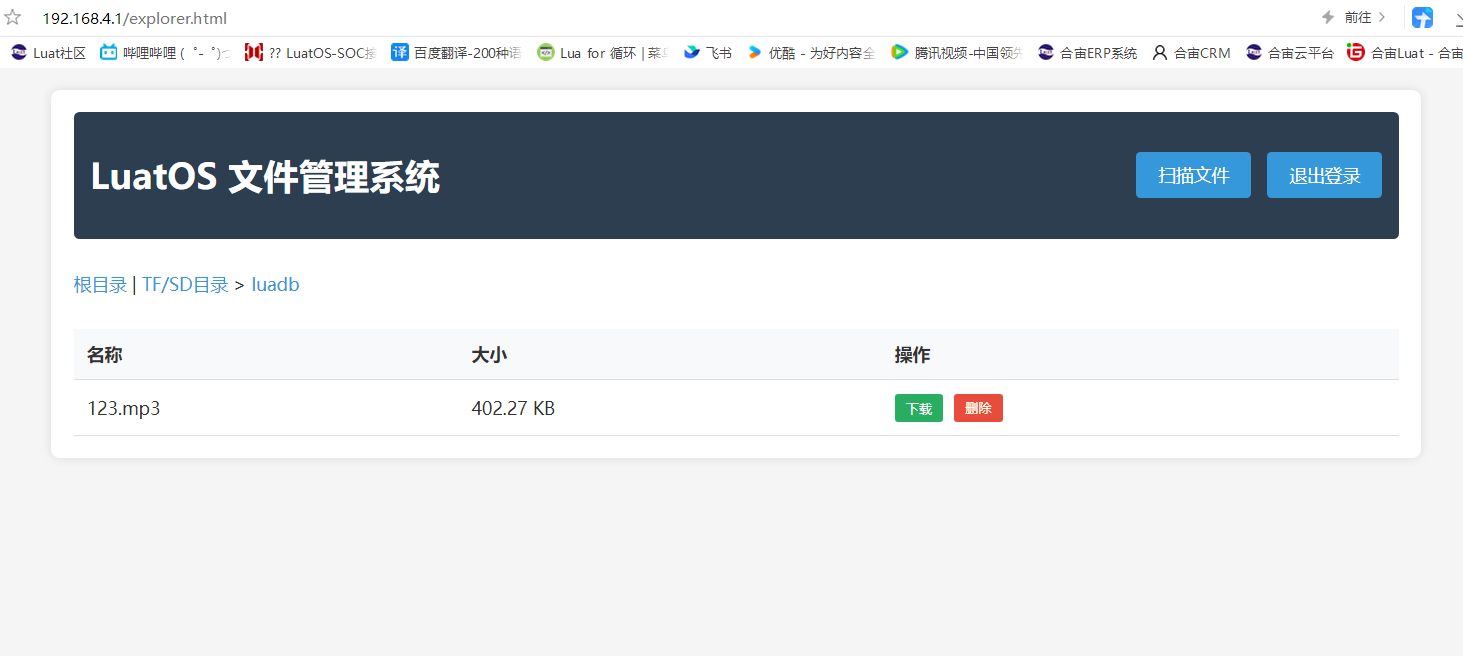The image size is (1463, 656).
Task: Click the blue extension icon beside 前往
Action: pyautogui.click(x=1422, y=17)
